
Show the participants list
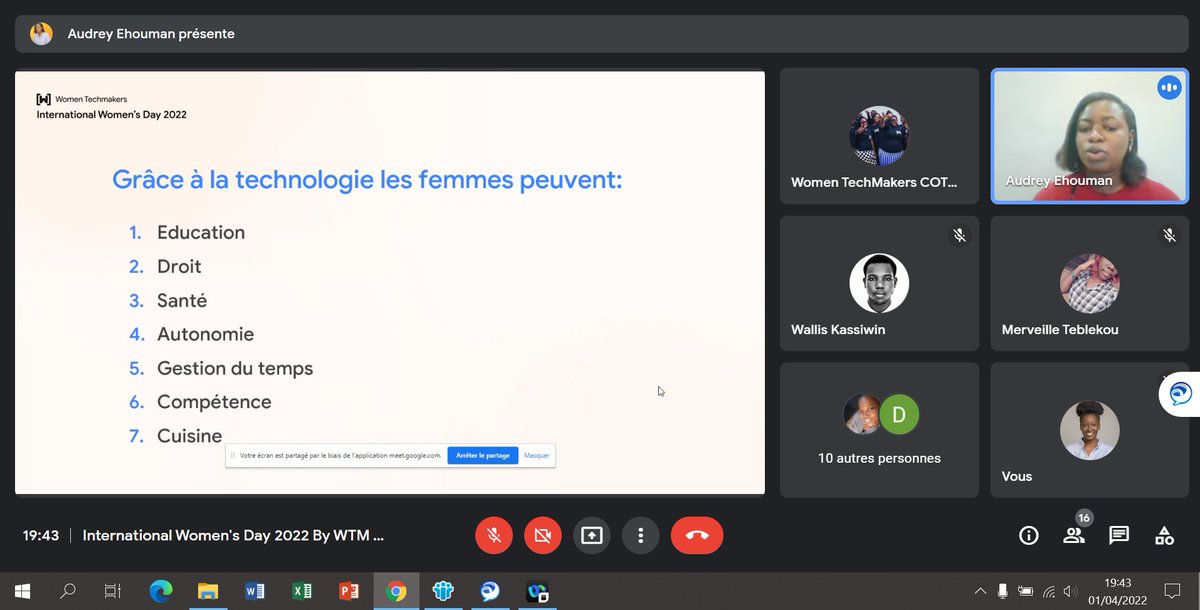[1073, 535]
